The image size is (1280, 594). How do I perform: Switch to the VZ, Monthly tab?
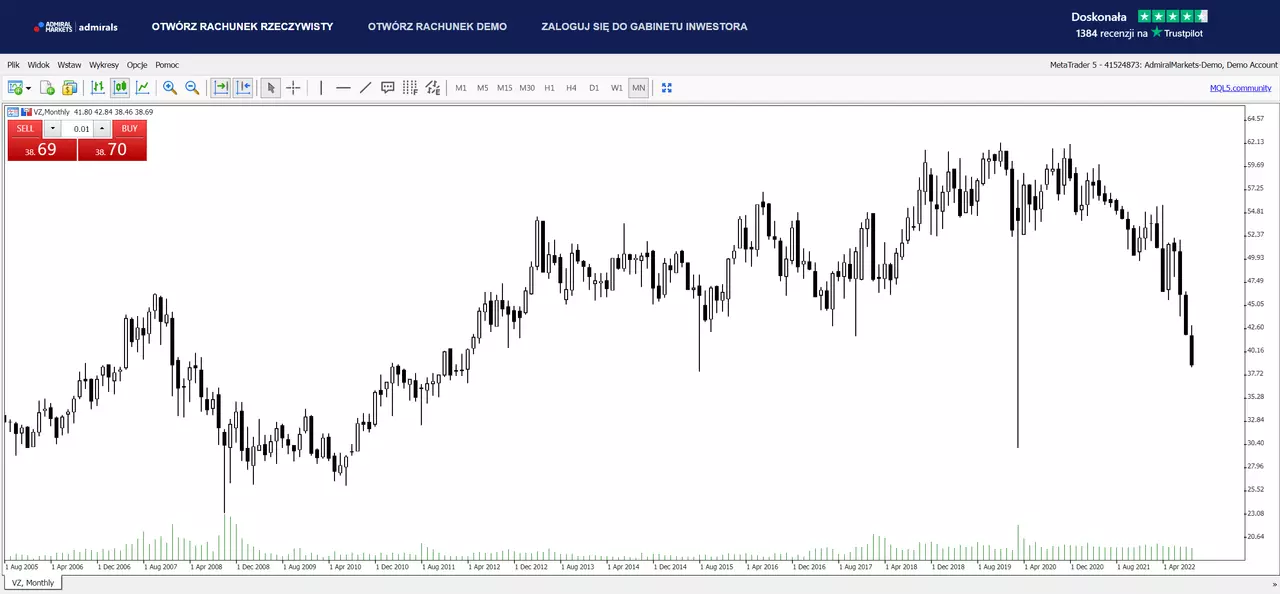(x=33, y=582)
